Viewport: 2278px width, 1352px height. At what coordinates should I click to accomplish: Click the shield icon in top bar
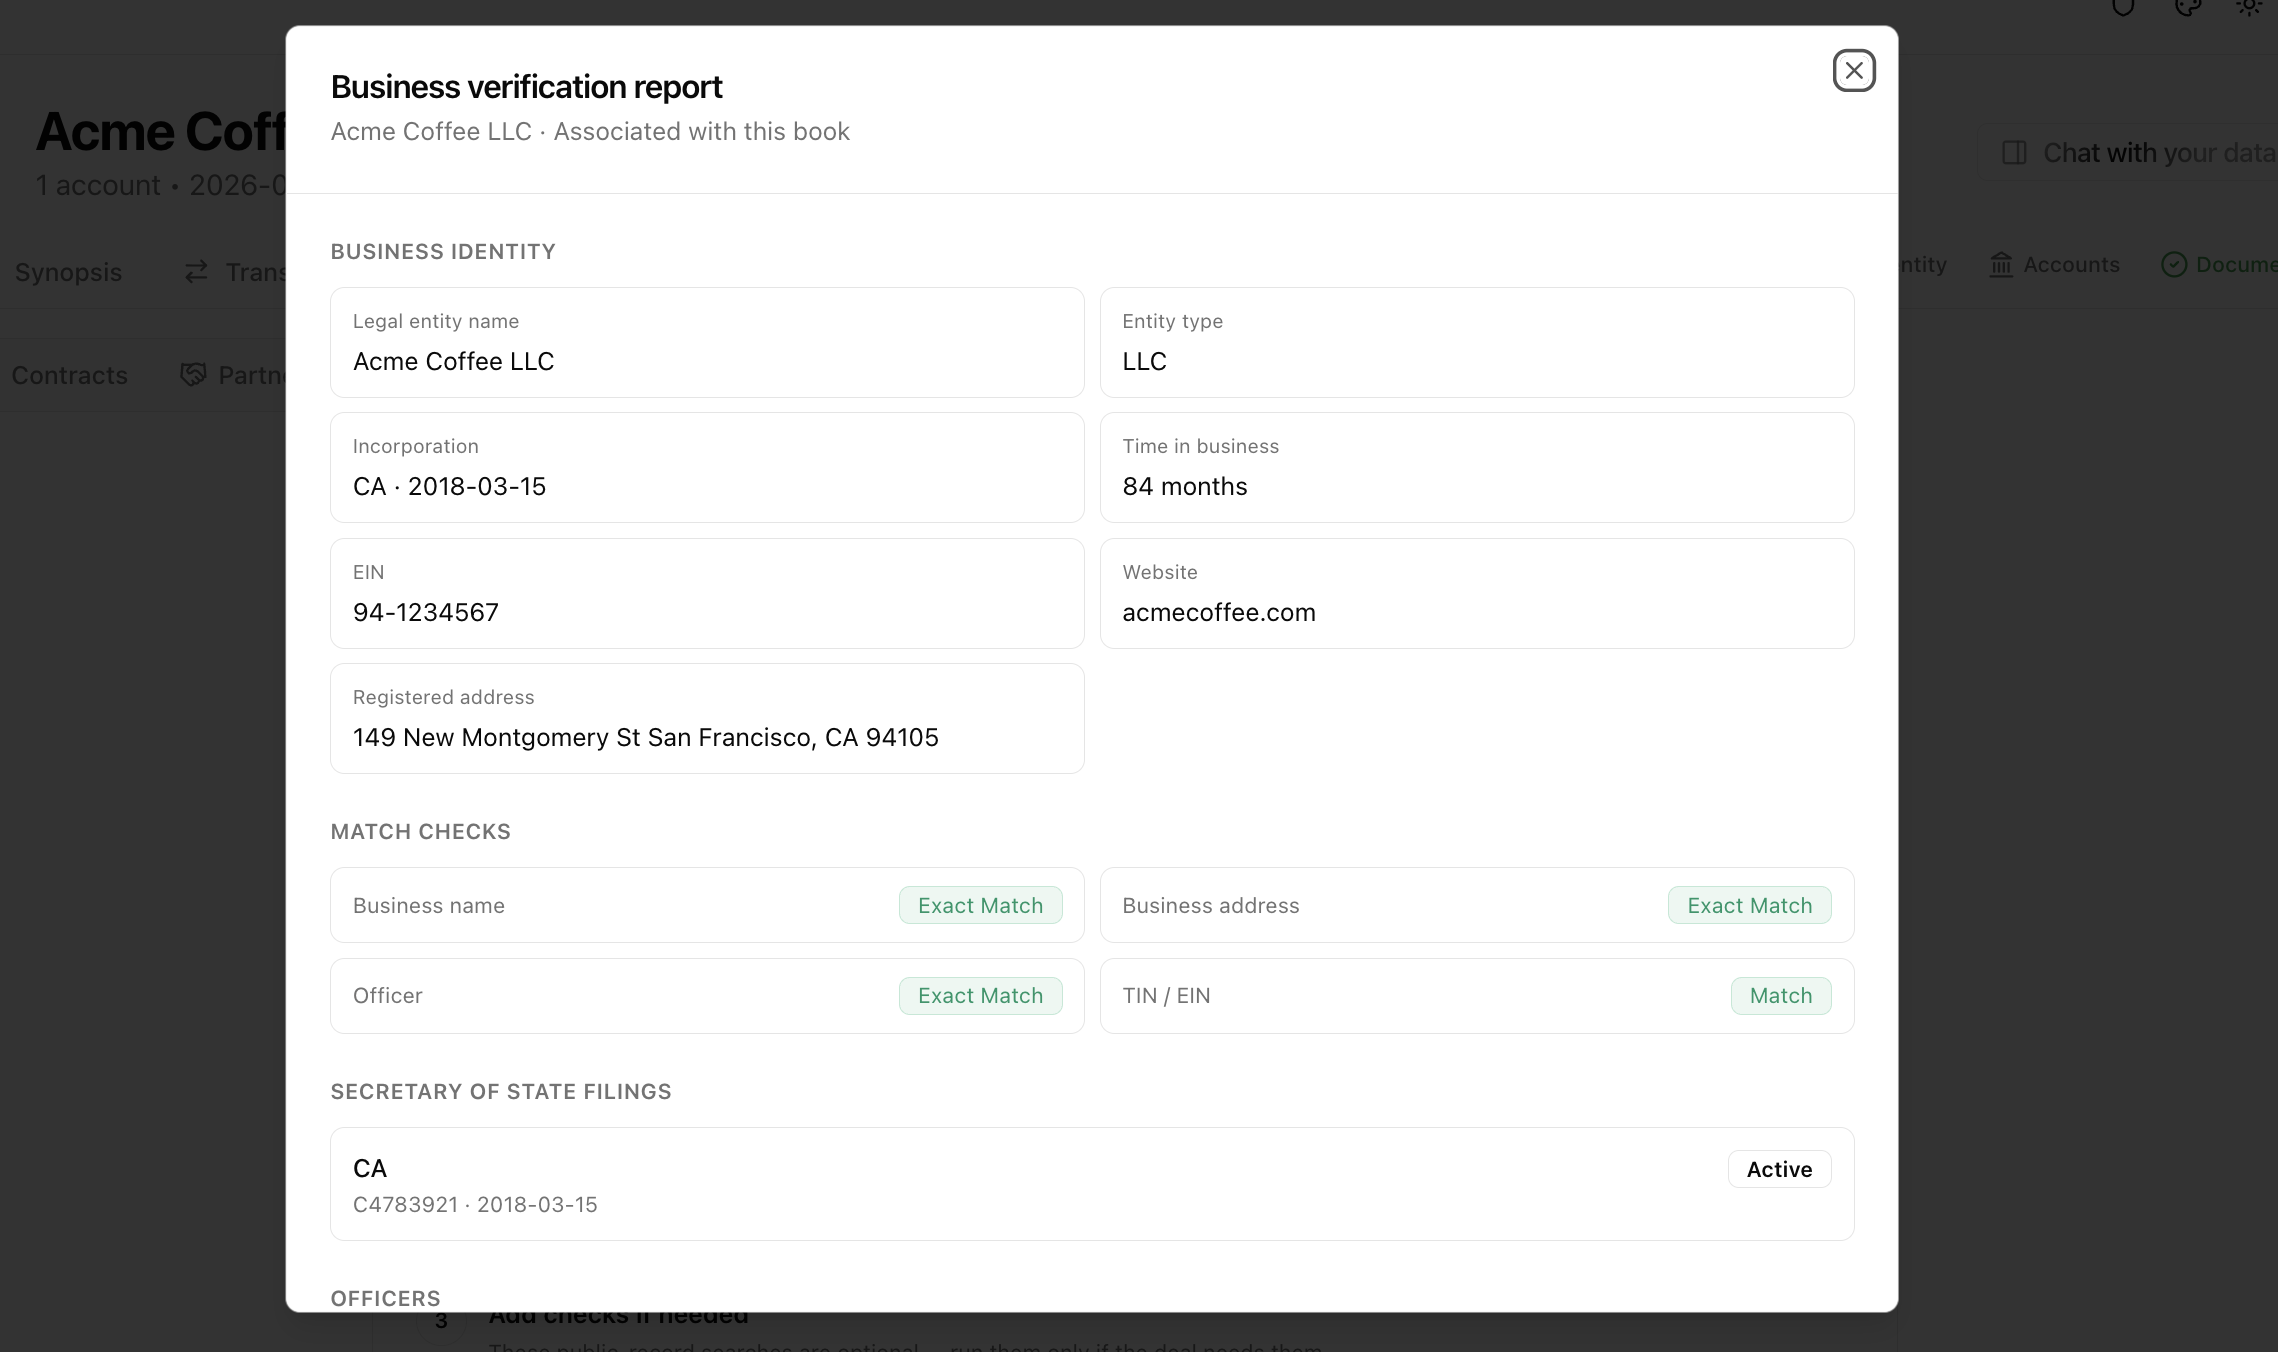point(2123,7)
